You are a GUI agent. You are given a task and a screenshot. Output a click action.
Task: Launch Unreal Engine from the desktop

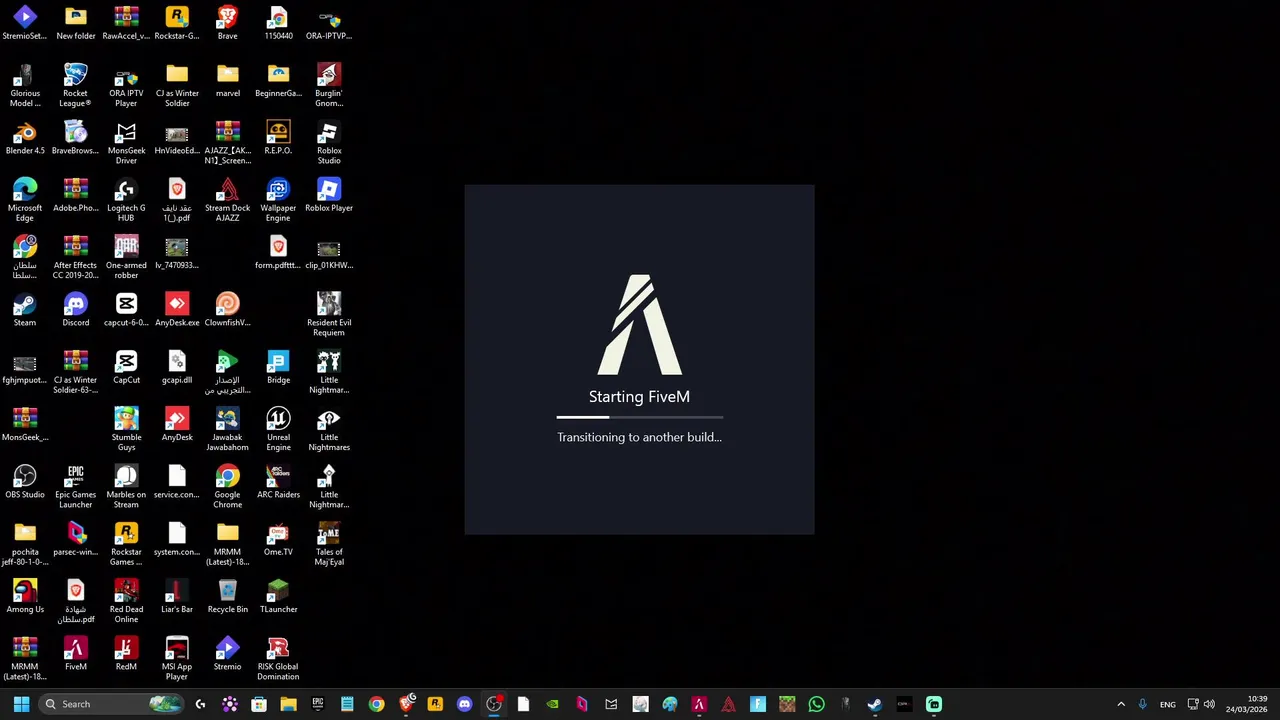point(278,429)
